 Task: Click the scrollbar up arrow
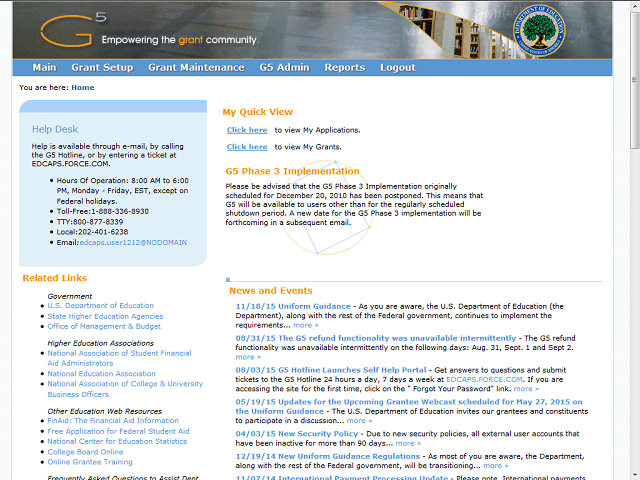point(633,6)
